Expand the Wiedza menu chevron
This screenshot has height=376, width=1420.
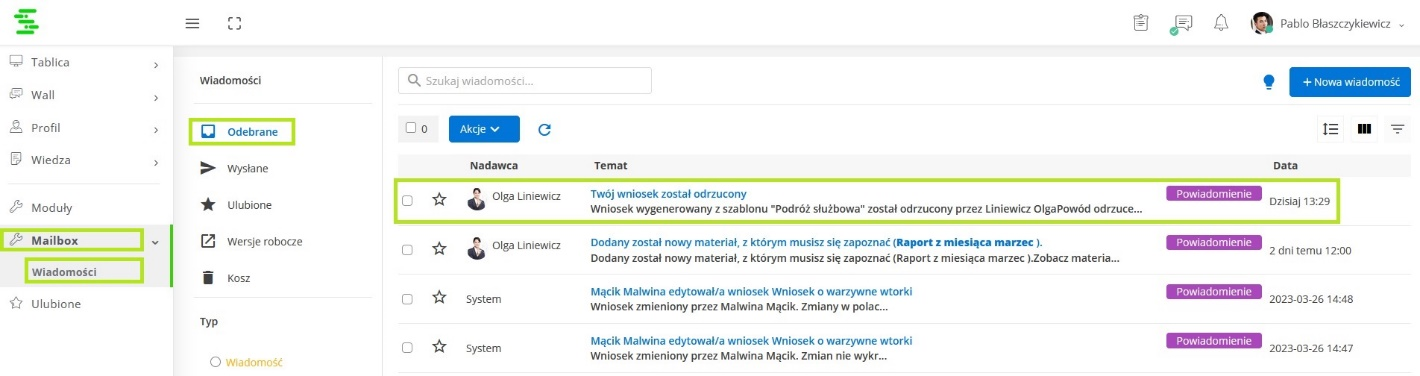[x=156, y=162]
